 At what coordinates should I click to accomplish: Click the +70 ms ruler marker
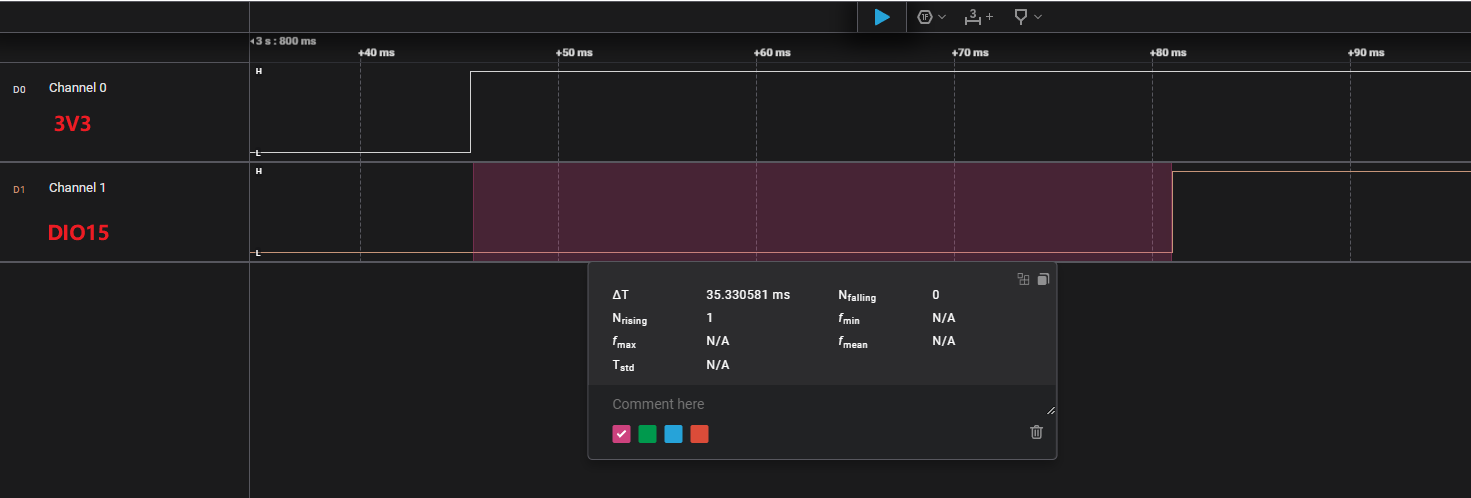click(971, 52)
